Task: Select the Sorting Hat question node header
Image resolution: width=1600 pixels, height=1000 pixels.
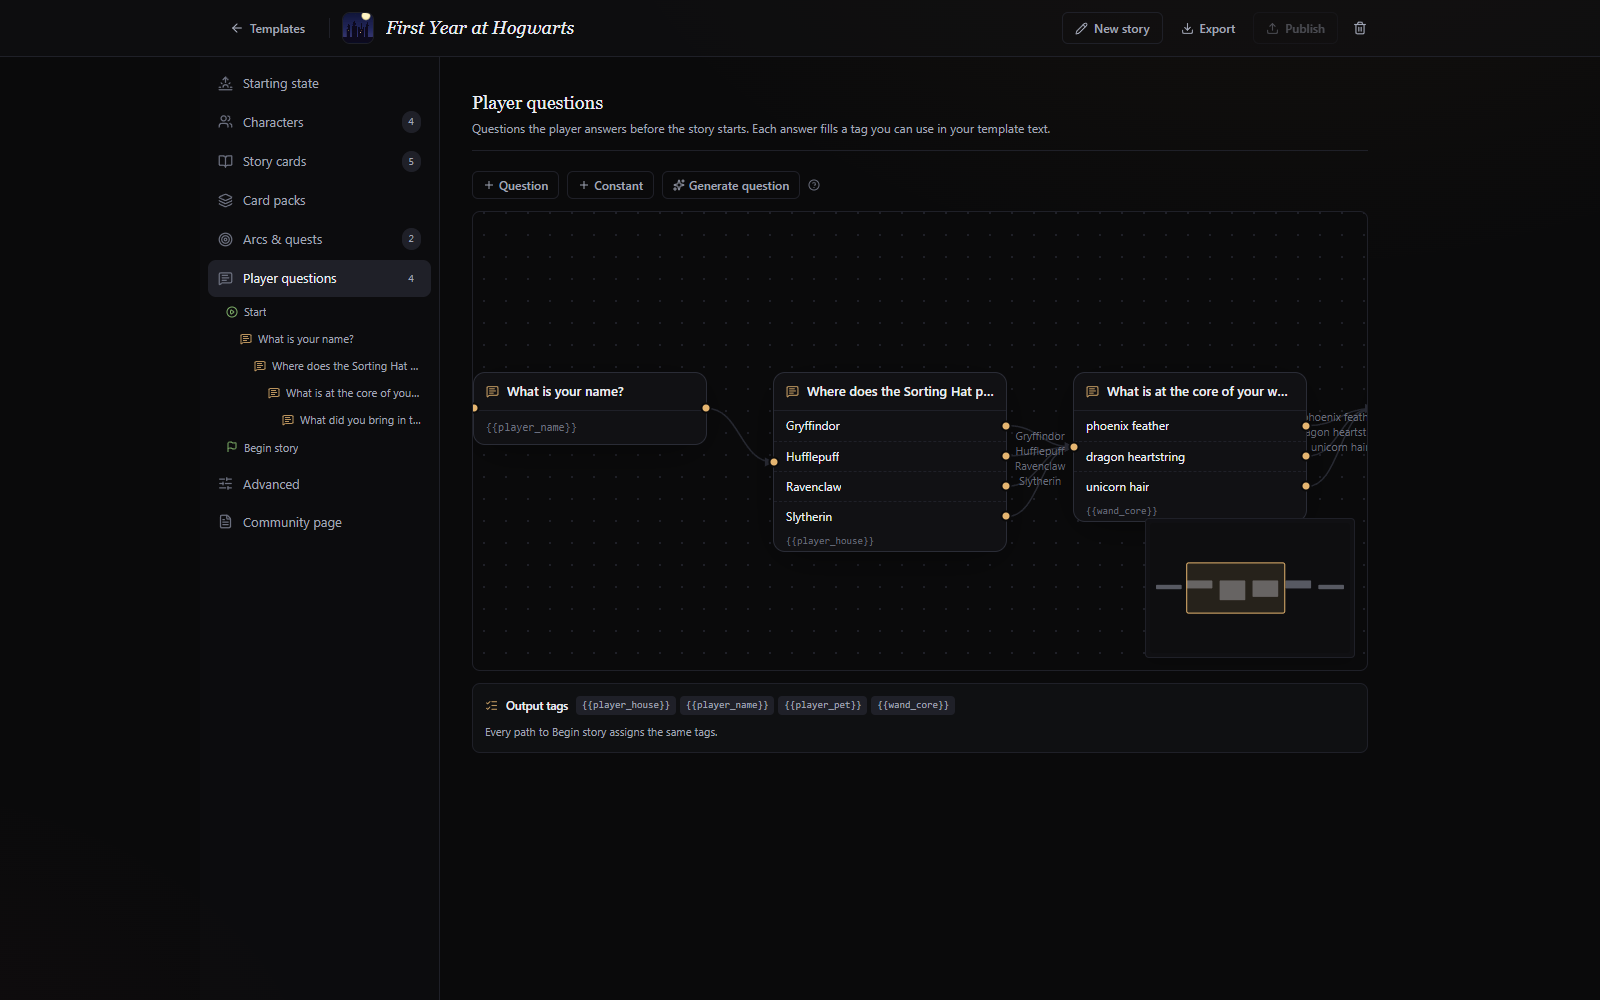Action: [890, 392]
